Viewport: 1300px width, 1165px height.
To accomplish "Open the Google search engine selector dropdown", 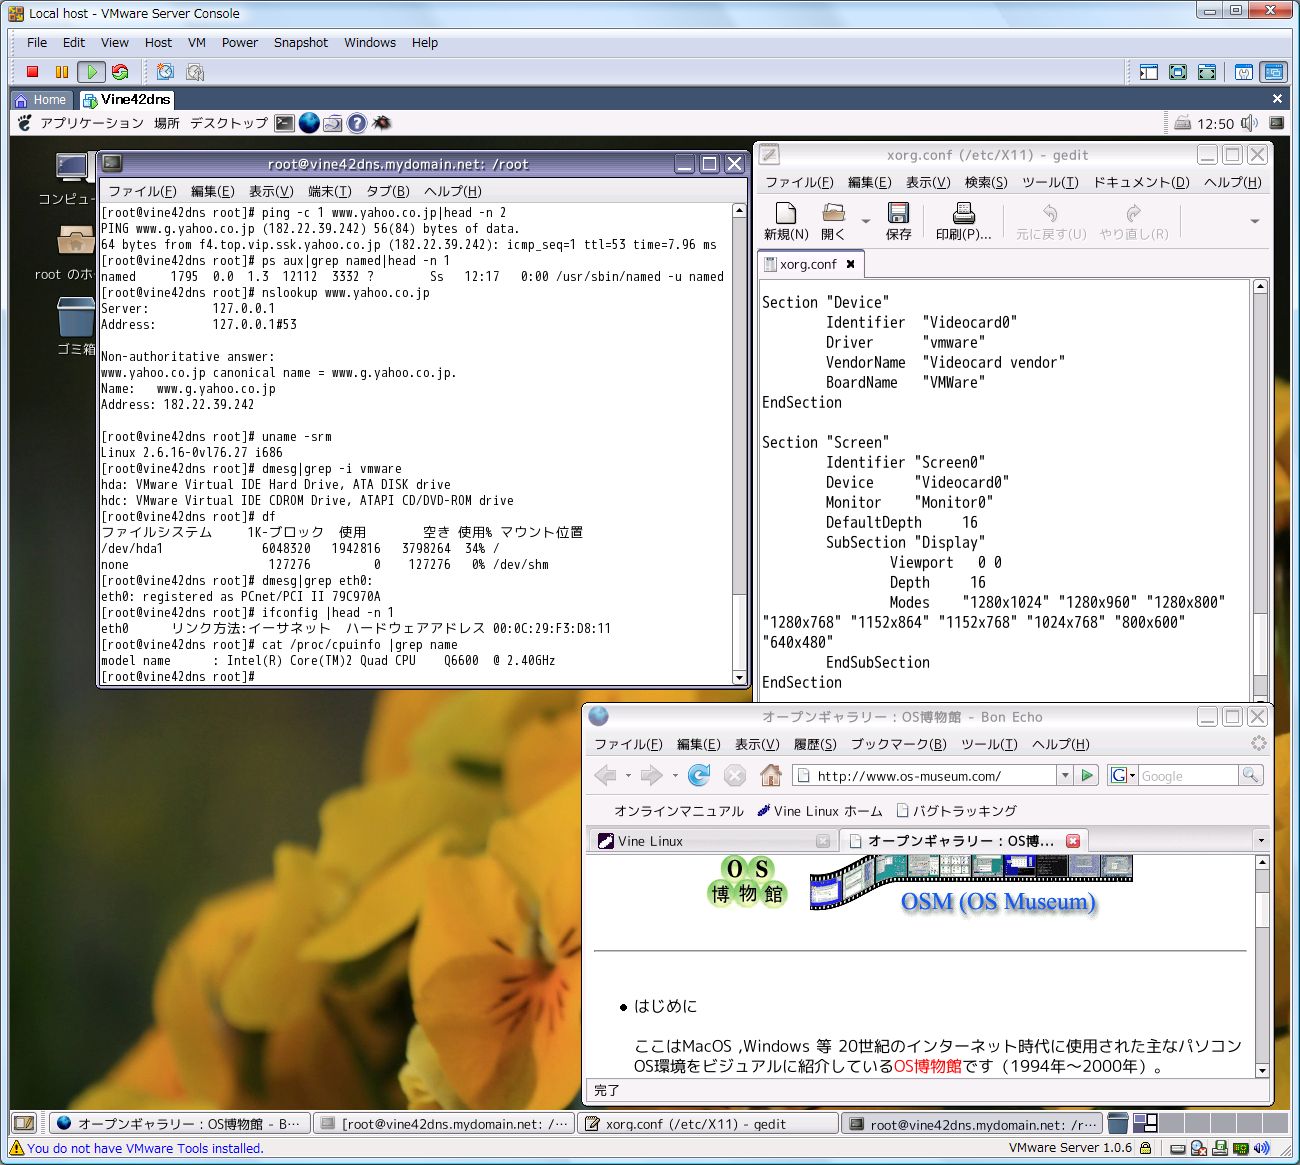I will point(1123,775).
